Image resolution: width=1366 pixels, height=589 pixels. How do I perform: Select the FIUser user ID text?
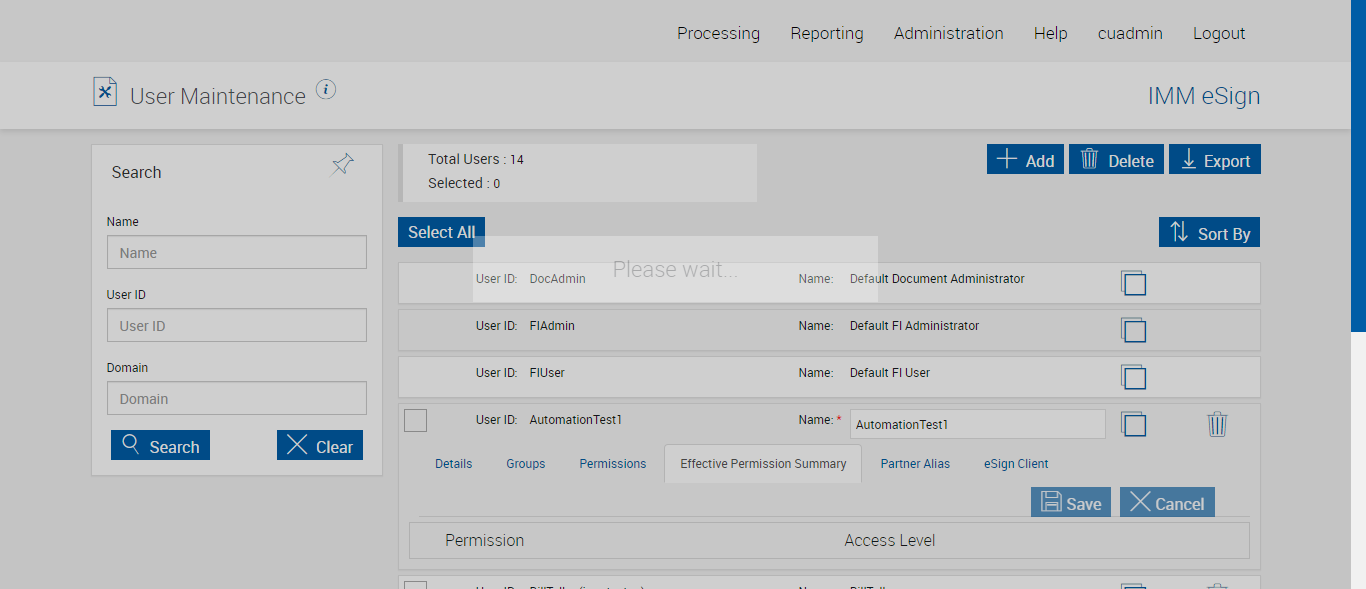[547, 373]
